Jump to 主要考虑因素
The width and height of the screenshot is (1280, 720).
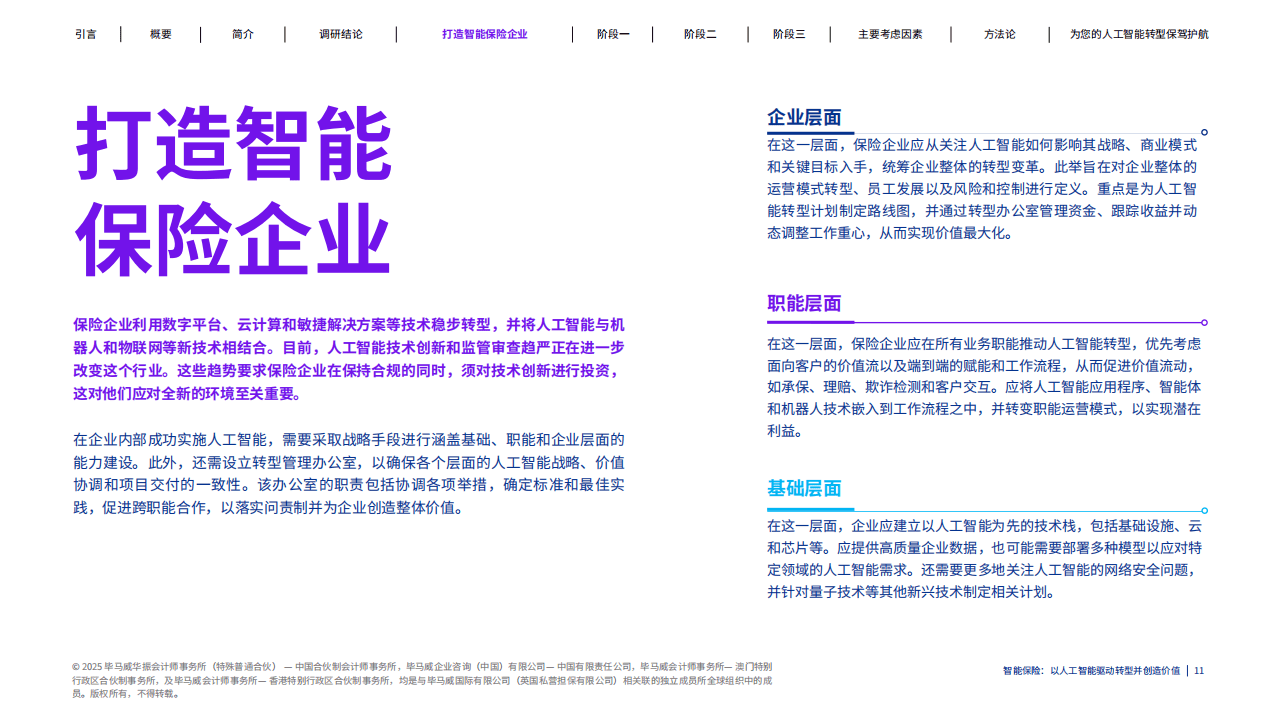tap(889, 34)
